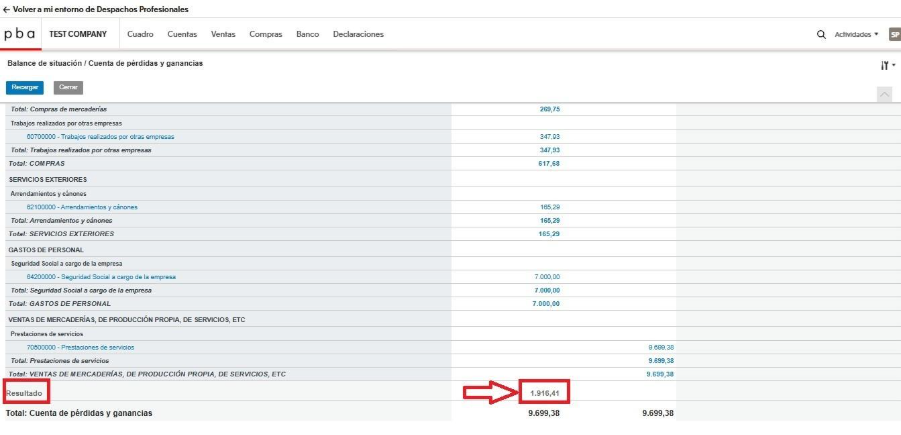901x435 pixels.
Task: Click the Cerrar button
Action: pyautogui.click(x=68, y=87)
